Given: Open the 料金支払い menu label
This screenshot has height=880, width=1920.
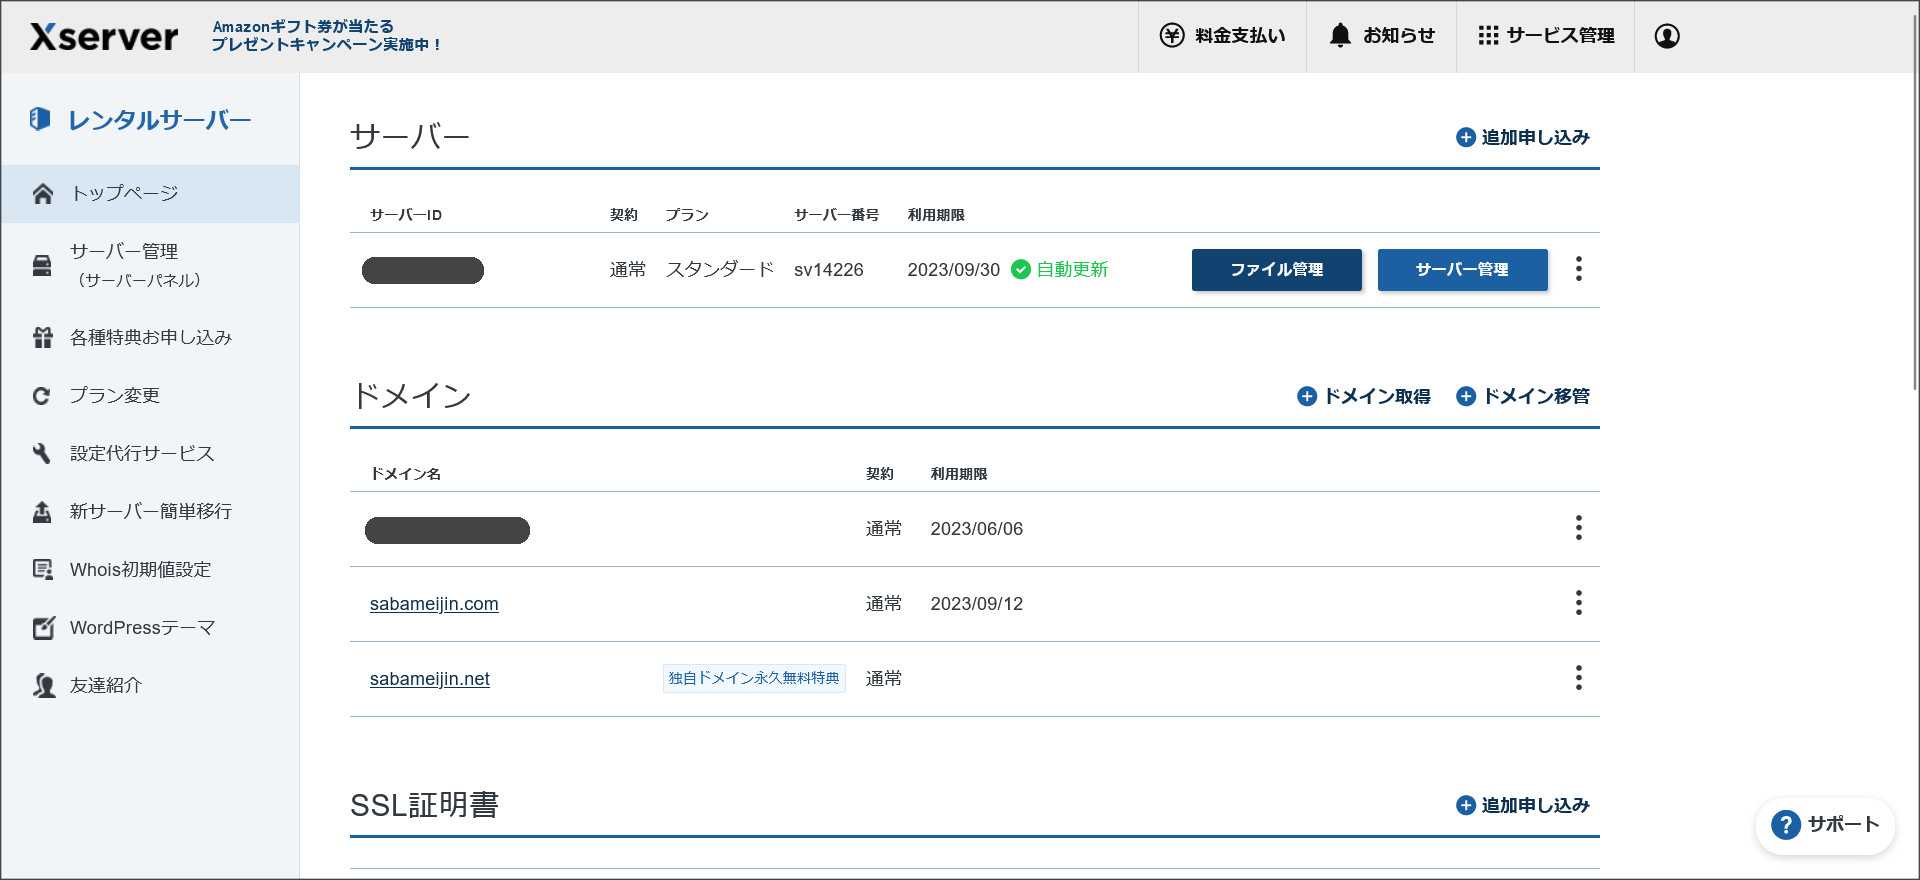Looking at the screenshot, I should (1240, 36).
